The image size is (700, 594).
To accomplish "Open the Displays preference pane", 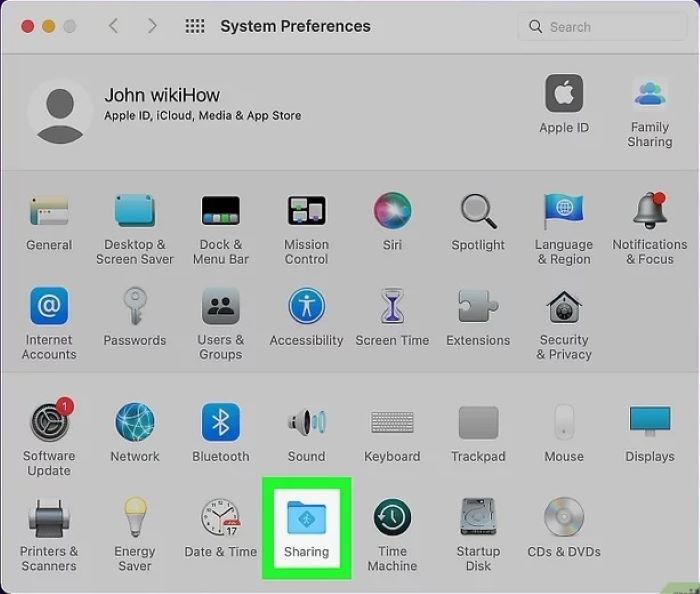I will 649,423.
